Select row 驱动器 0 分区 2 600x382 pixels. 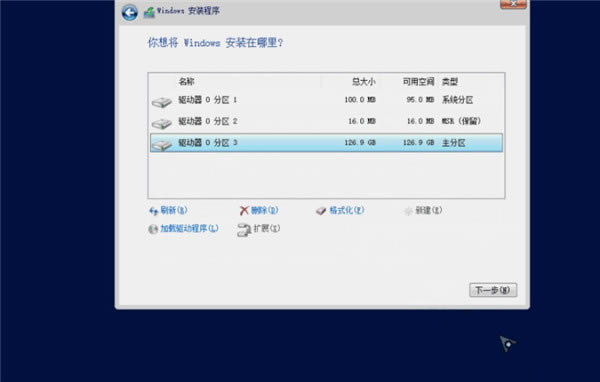pyautogui.click(x=326, y=121)
